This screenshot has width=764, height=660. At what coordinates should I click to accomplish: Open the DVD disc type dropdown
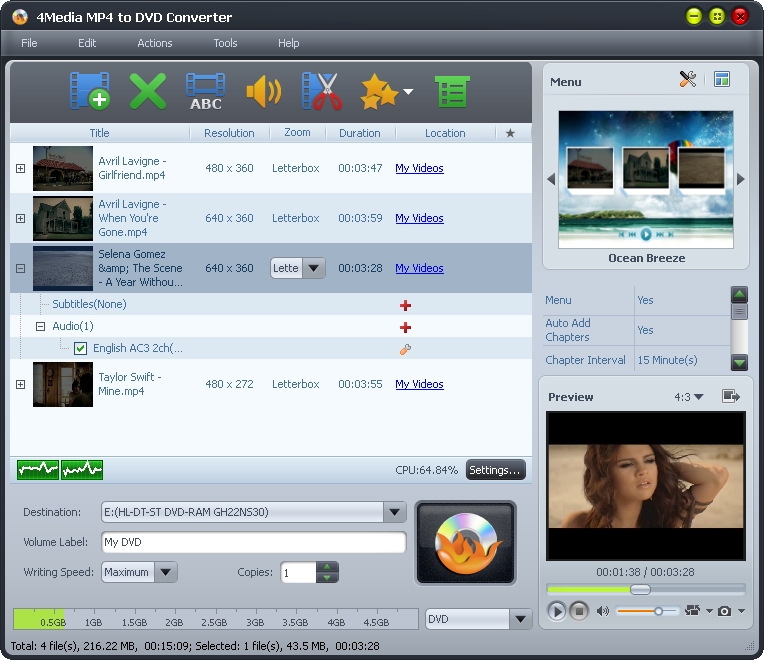(x=520, y=619)
